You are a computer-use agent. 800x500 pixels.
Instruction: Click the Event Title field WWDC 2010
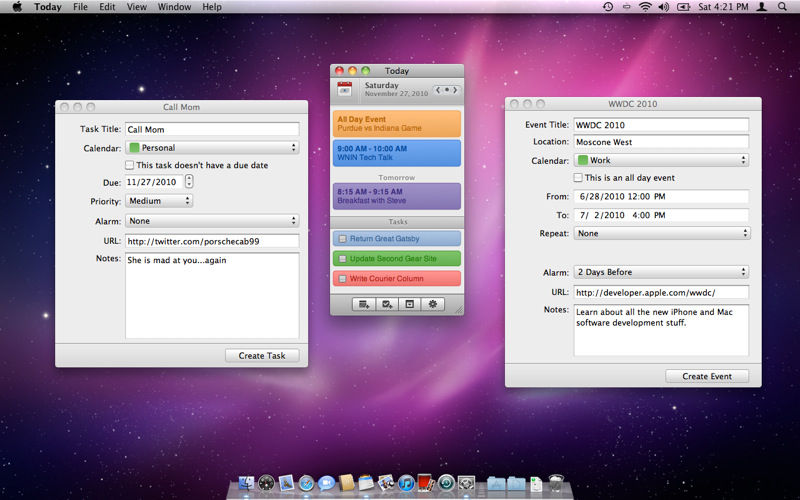tap(661, 124)
